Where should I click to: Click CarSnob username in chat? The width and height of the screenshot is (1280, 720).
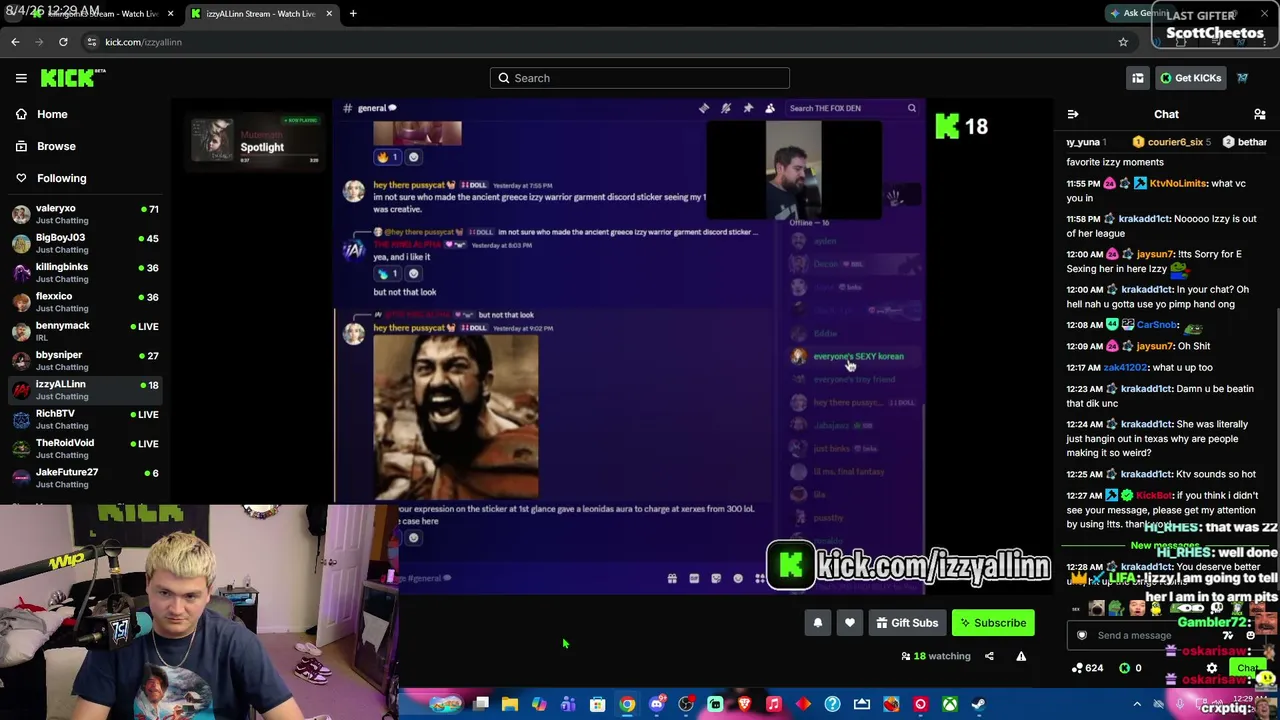pyautogui.click(x=1157, y=325)
